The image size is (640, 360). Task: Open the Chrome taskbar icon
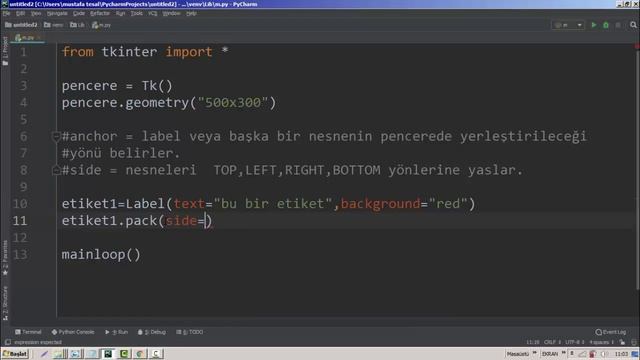pos(140,353)
